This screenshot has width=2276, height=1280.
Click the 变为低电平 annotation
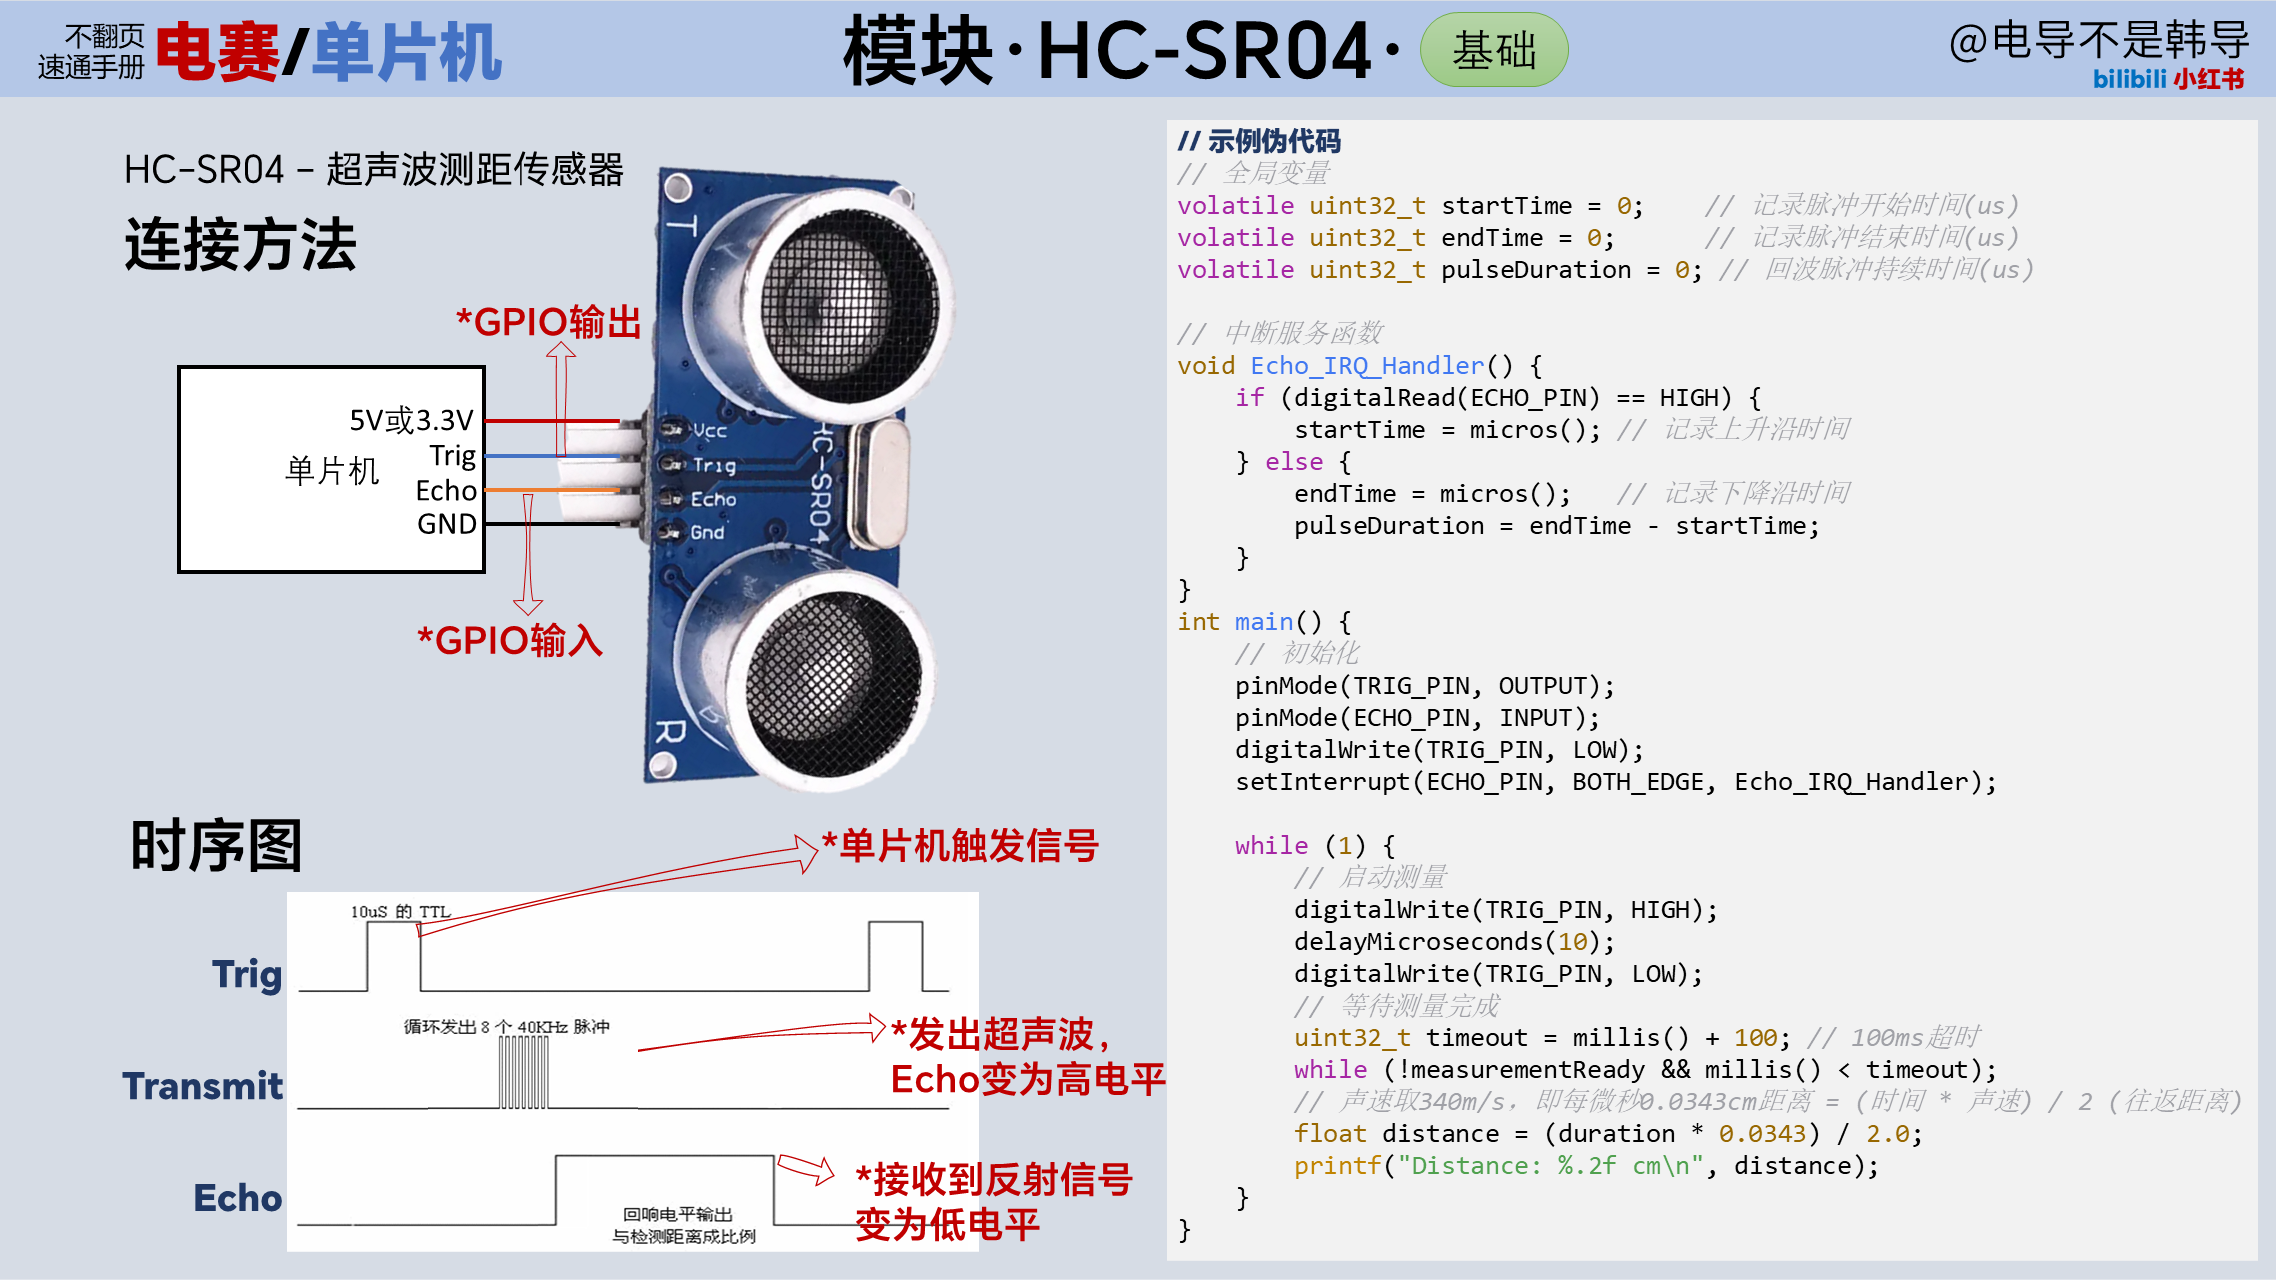[948, 1224]
